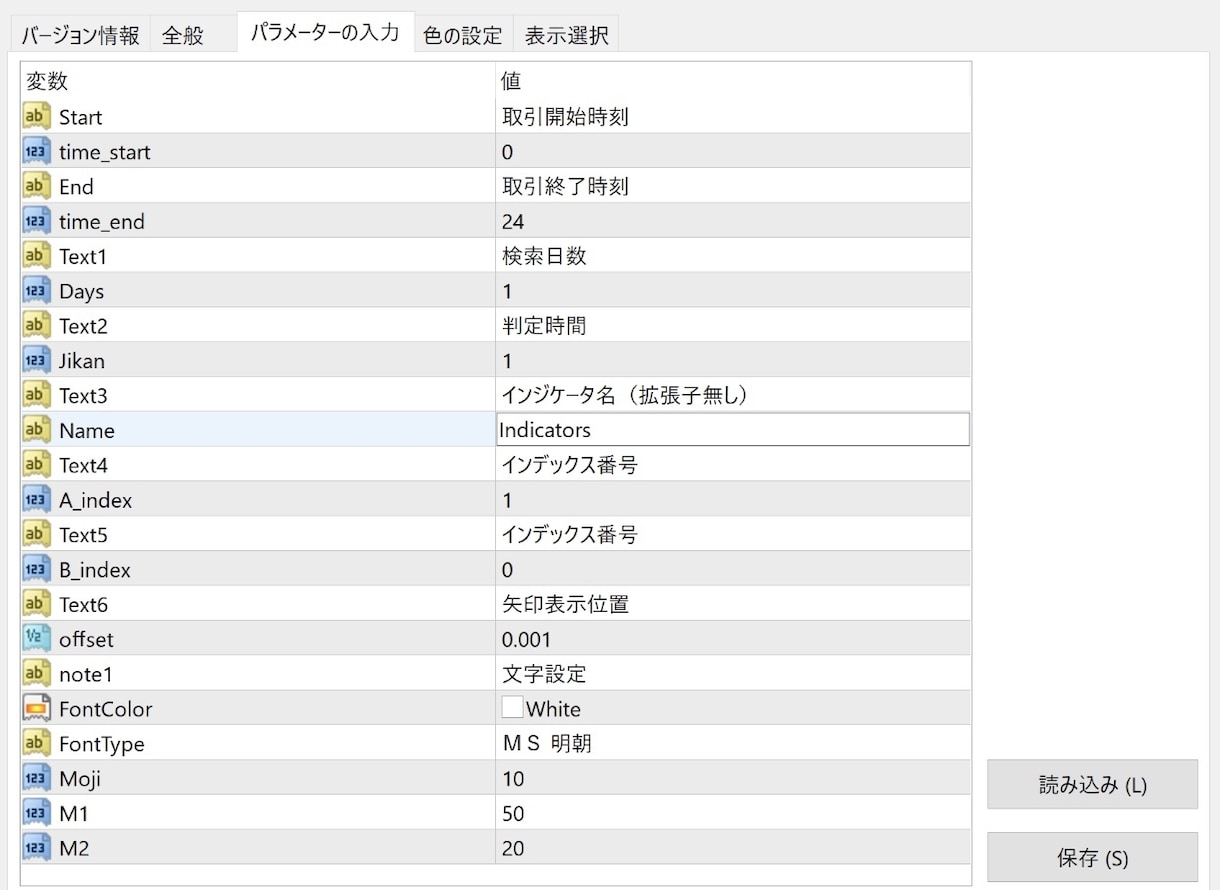Switch to the 表示選択 tab
This screenshot has height=890, width=1220.
567,35
